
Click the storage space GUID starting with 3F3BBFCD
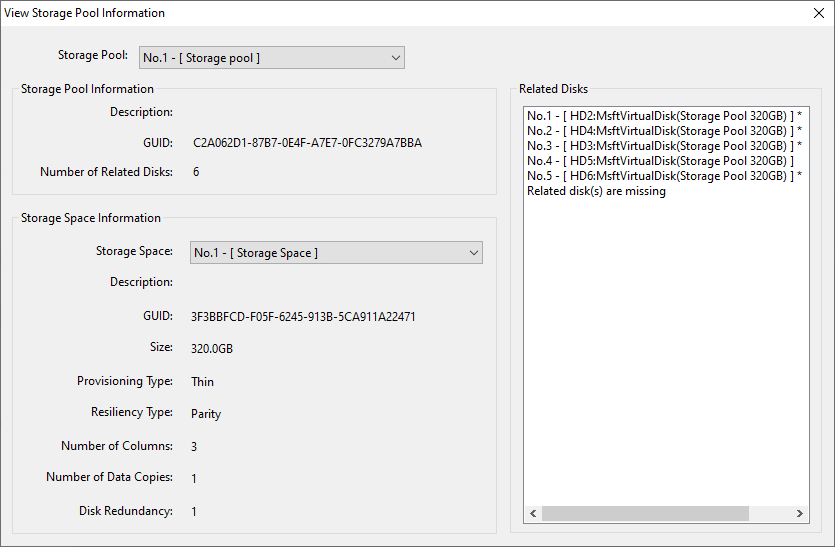tap(303, 317)
